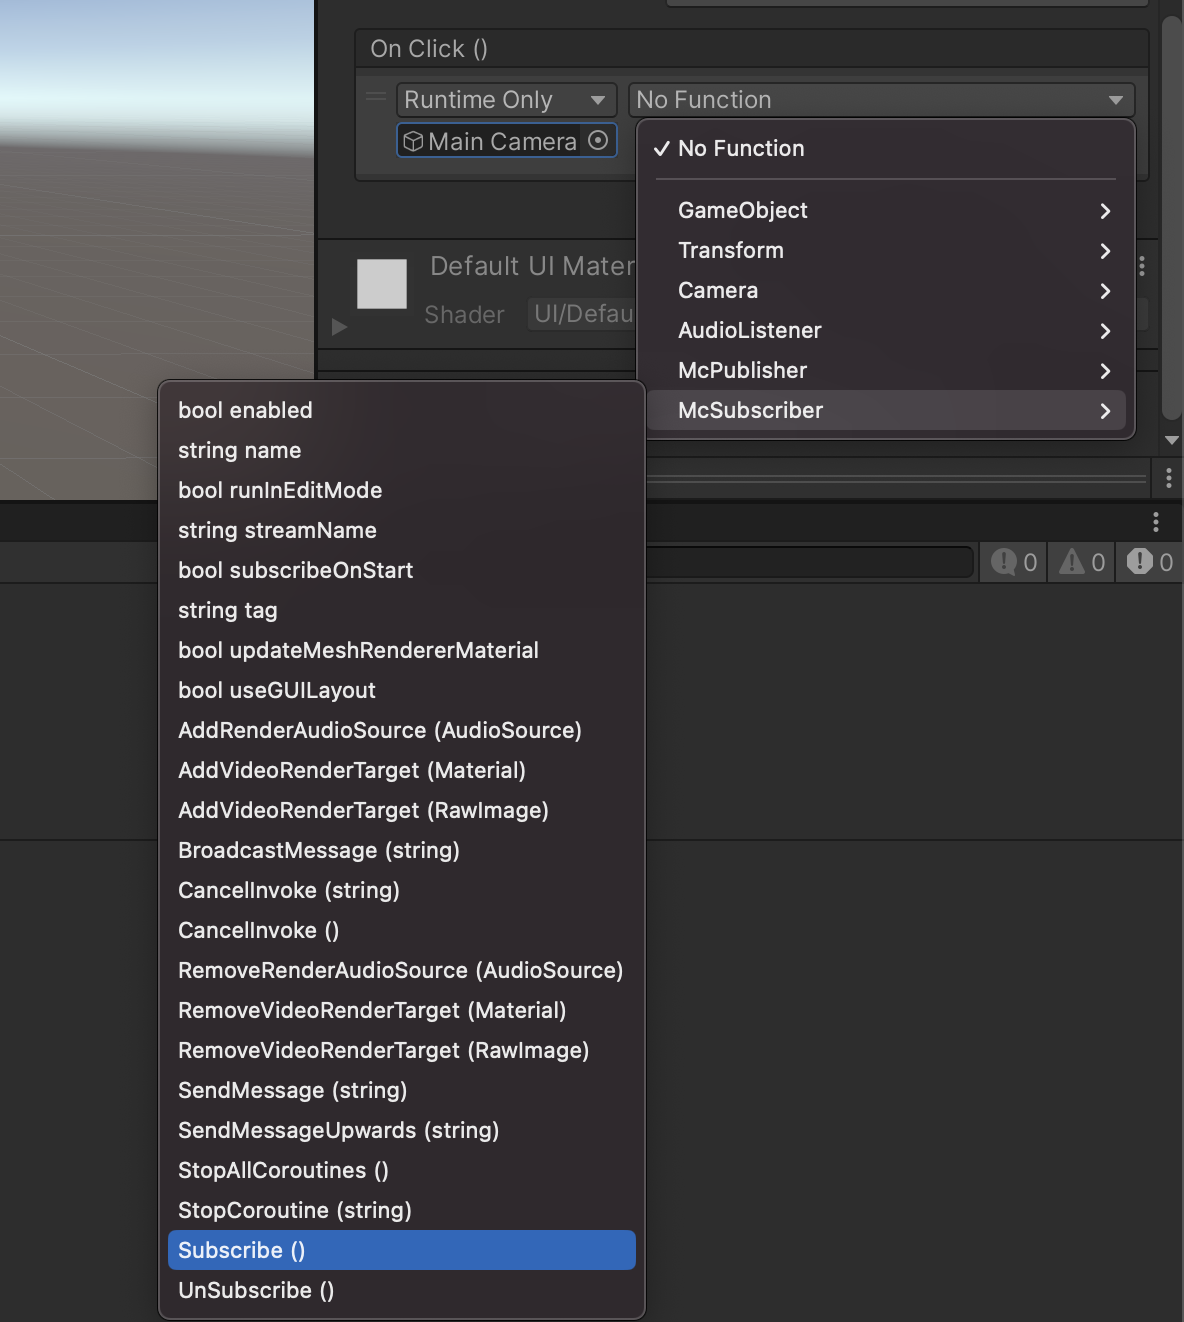Click the On Click () header
Viewport: 1184px width, 1322px height.
pyautogui.click(x=752, y=49)
